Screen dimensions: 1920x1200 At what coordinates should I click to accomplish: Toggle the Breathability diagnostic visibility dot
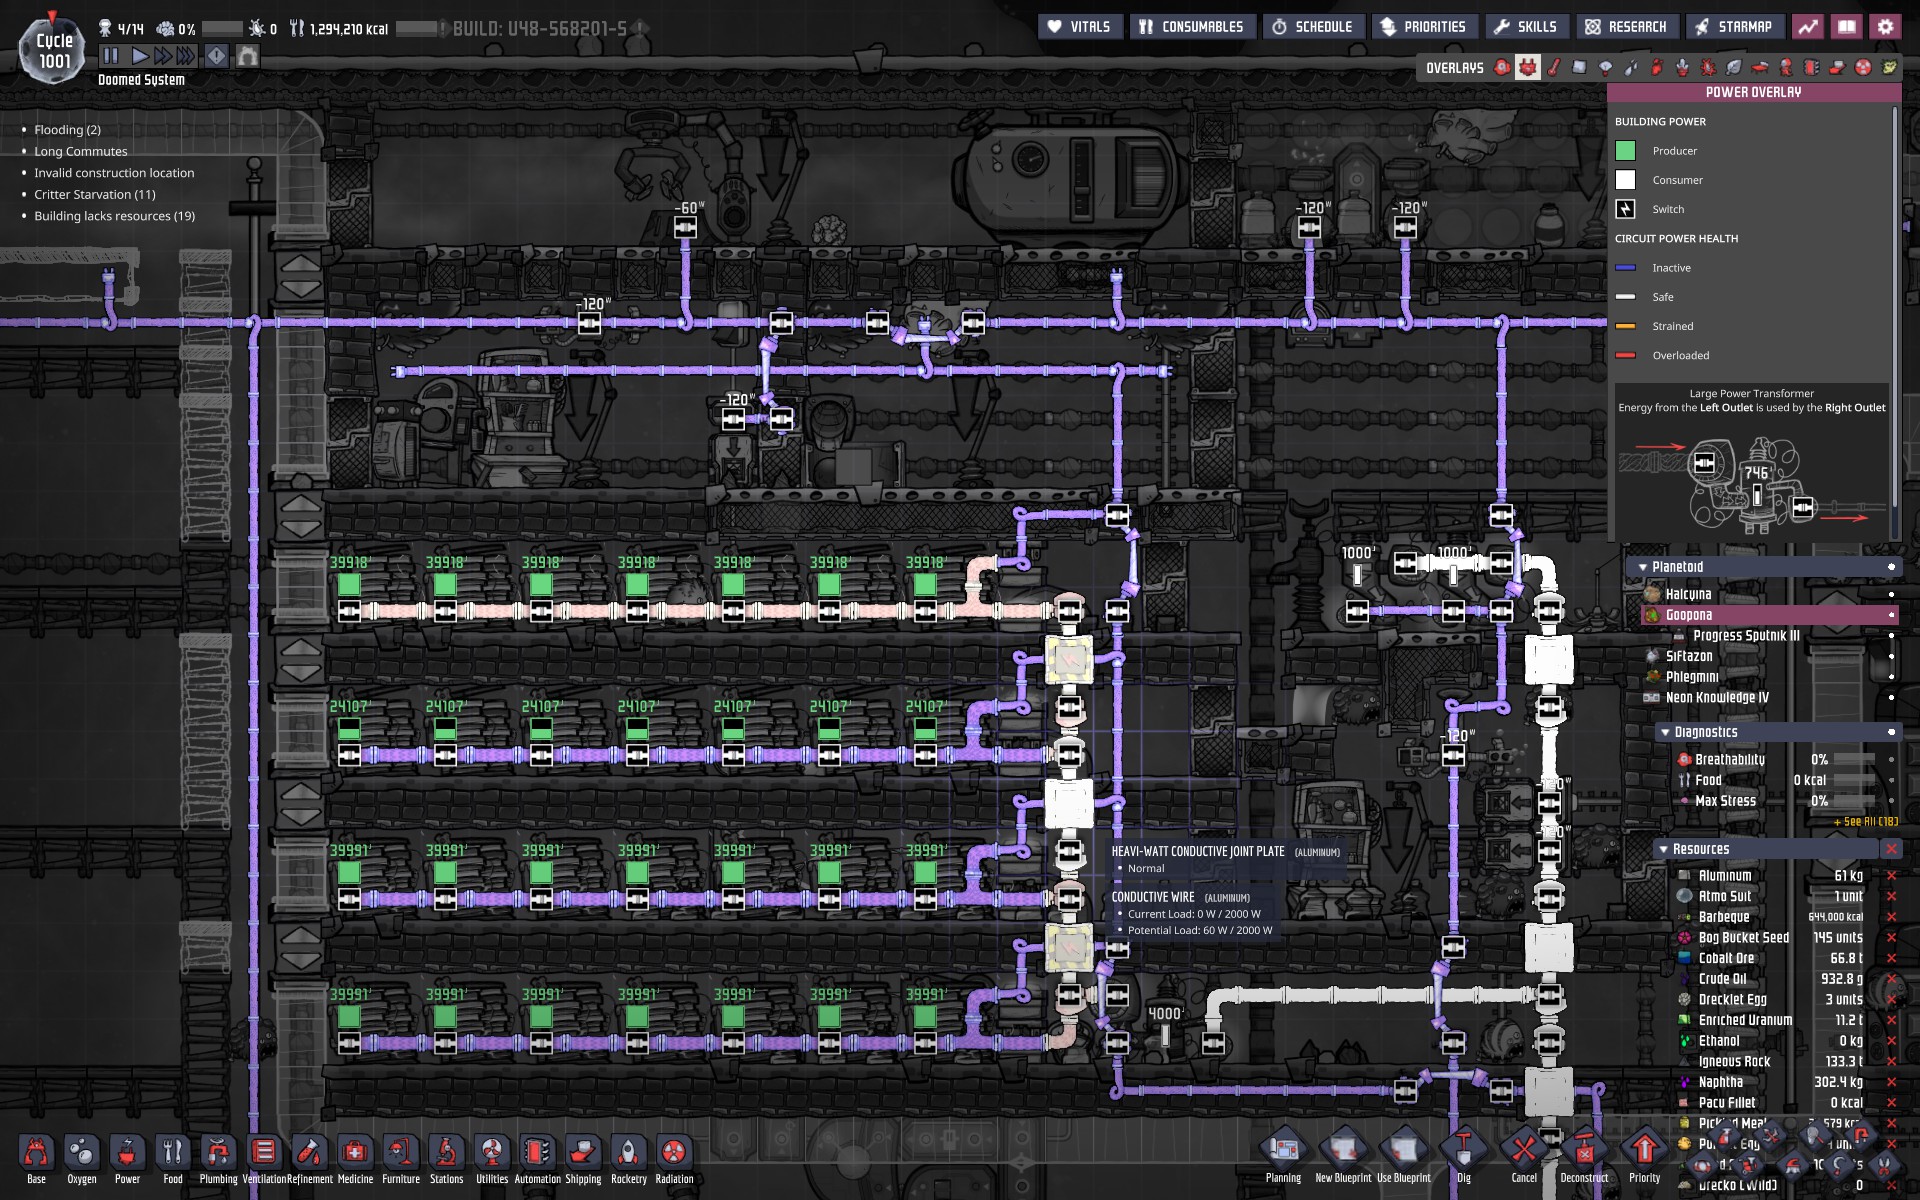point(1891,760)
